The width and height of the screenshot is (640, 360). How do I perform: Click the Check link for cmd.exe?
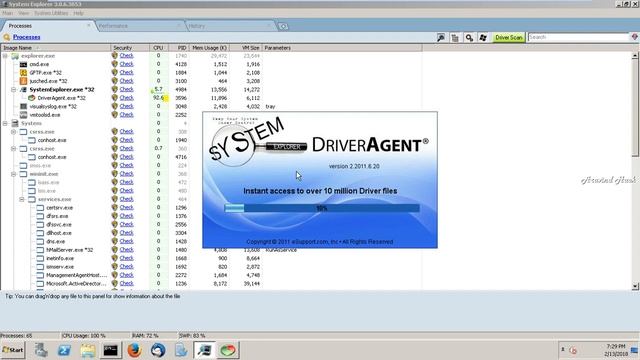pyautogui.click(x=127, y=64)
